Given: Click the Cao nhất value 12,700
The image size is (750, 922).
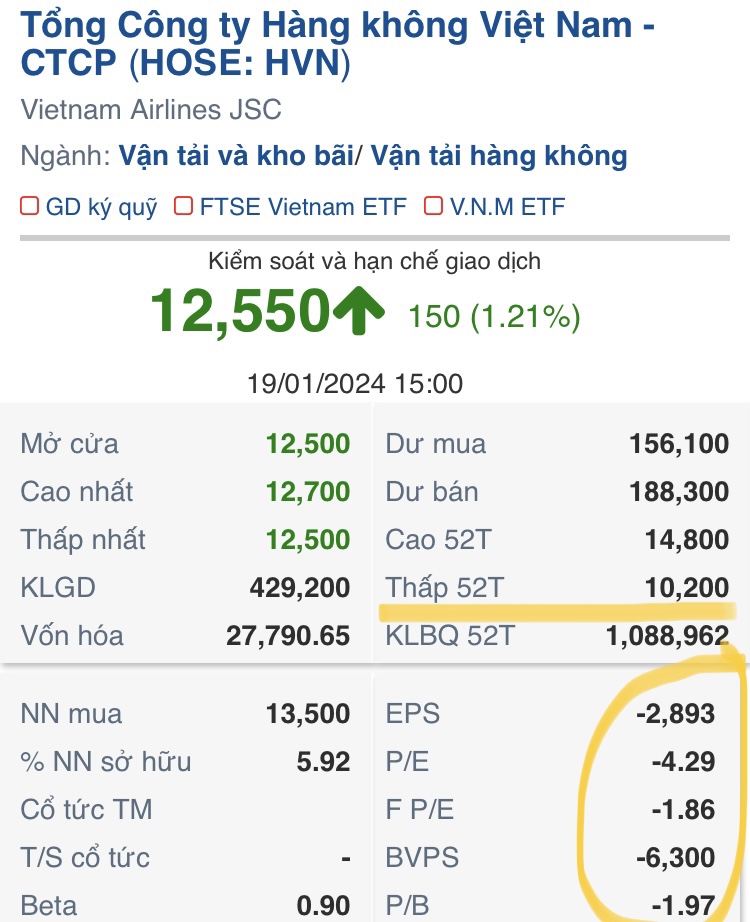Looking at the screenshot, I should tap(308, 492).
